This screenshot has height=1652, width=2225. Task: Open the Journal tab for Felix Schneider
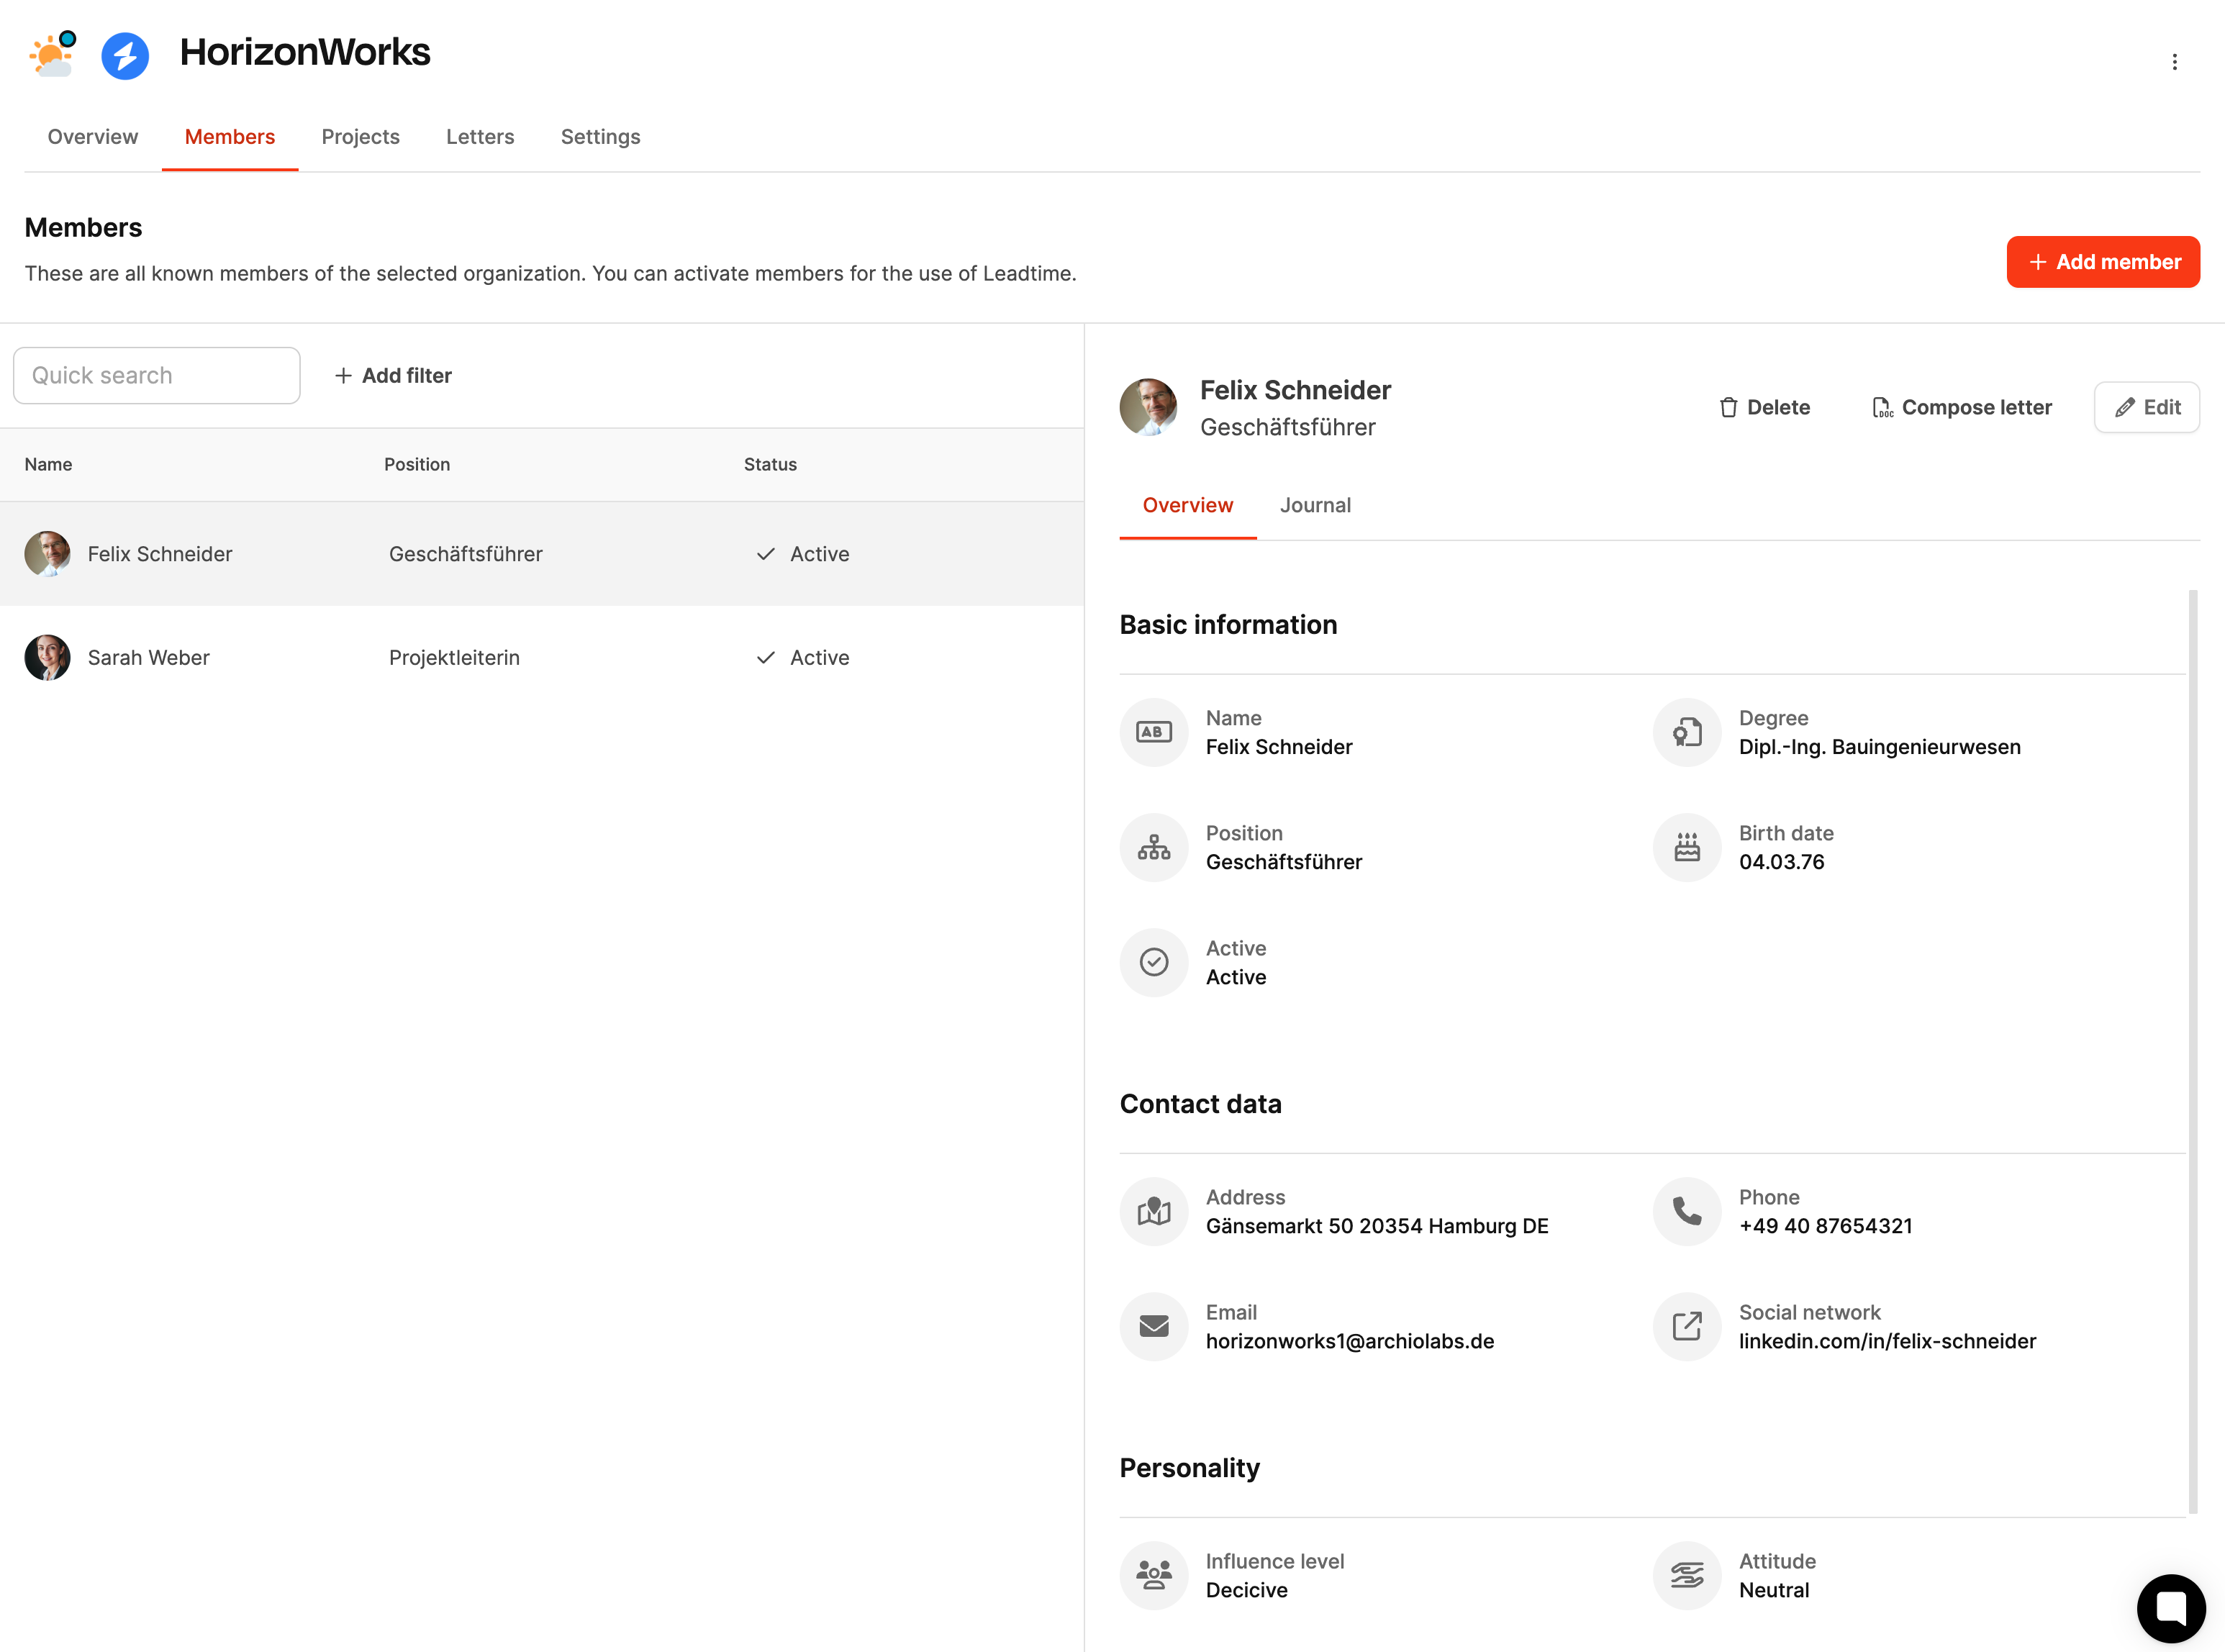pos(1314,505)
